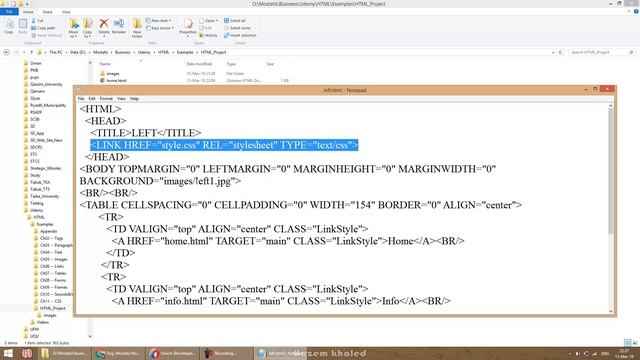640x360 pixels.
Task: Switch to the View ribbon tab
Action: (x=66, y=12)
